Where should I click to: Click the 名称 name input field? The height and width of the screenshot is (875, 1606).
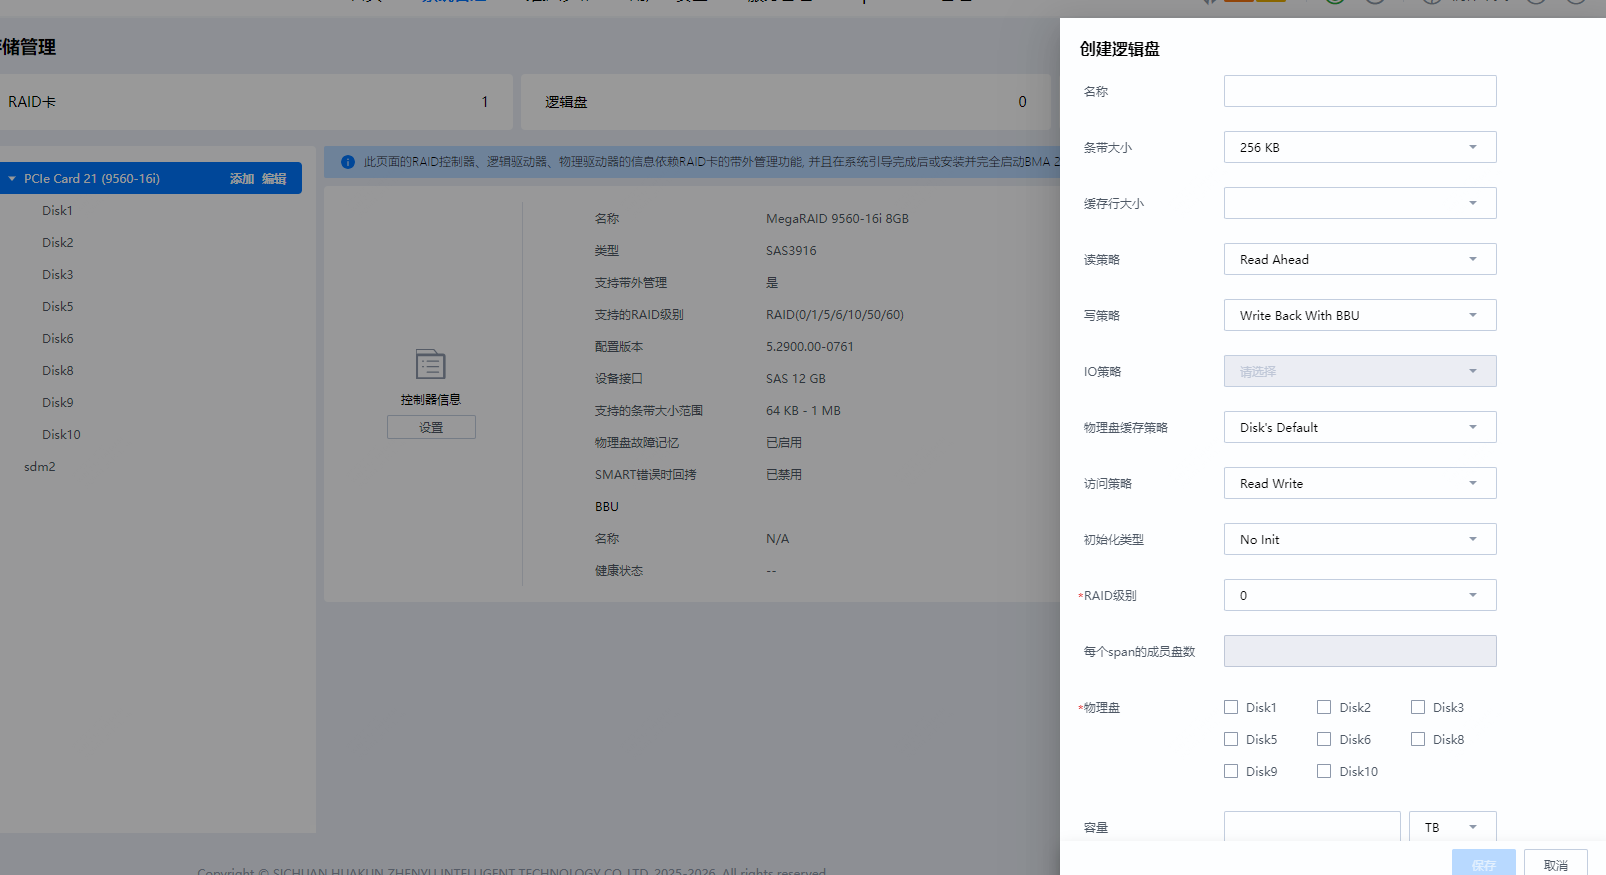pyautogui.click(x=1360, y=91)
